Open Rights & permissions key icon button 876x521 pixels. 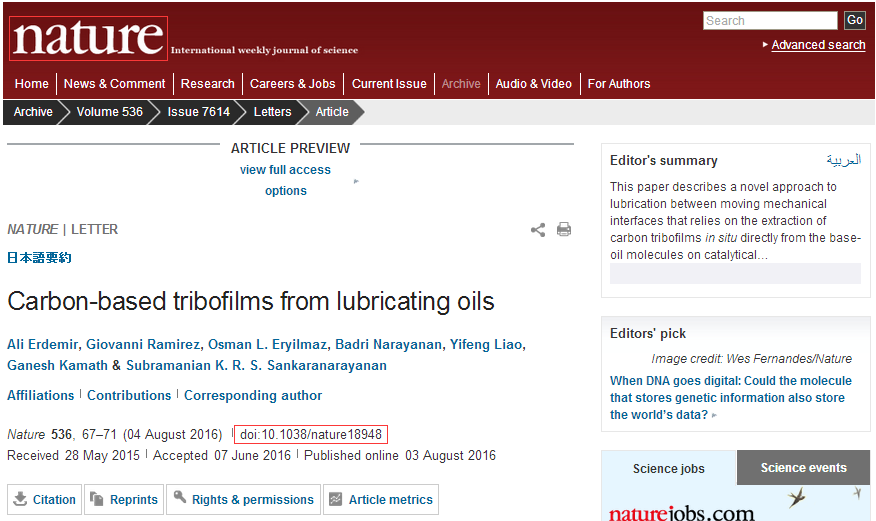point(244,499)
